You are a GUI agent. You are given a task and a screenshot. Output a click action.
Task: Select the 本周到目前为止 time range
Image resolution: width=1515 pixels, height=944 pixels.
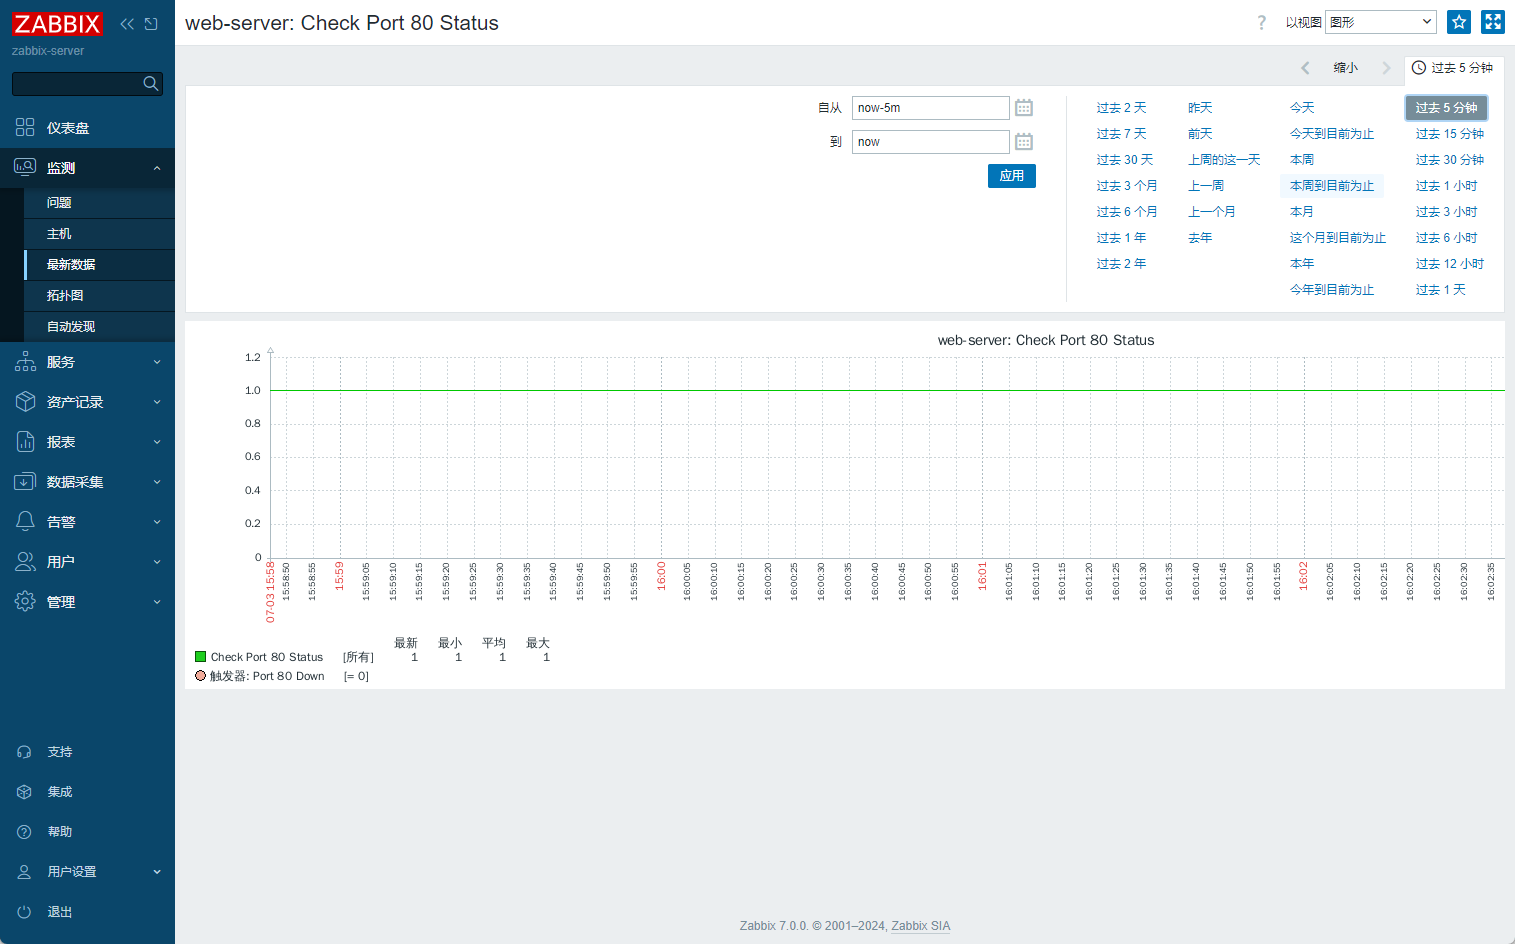(x=1332, y=186)
